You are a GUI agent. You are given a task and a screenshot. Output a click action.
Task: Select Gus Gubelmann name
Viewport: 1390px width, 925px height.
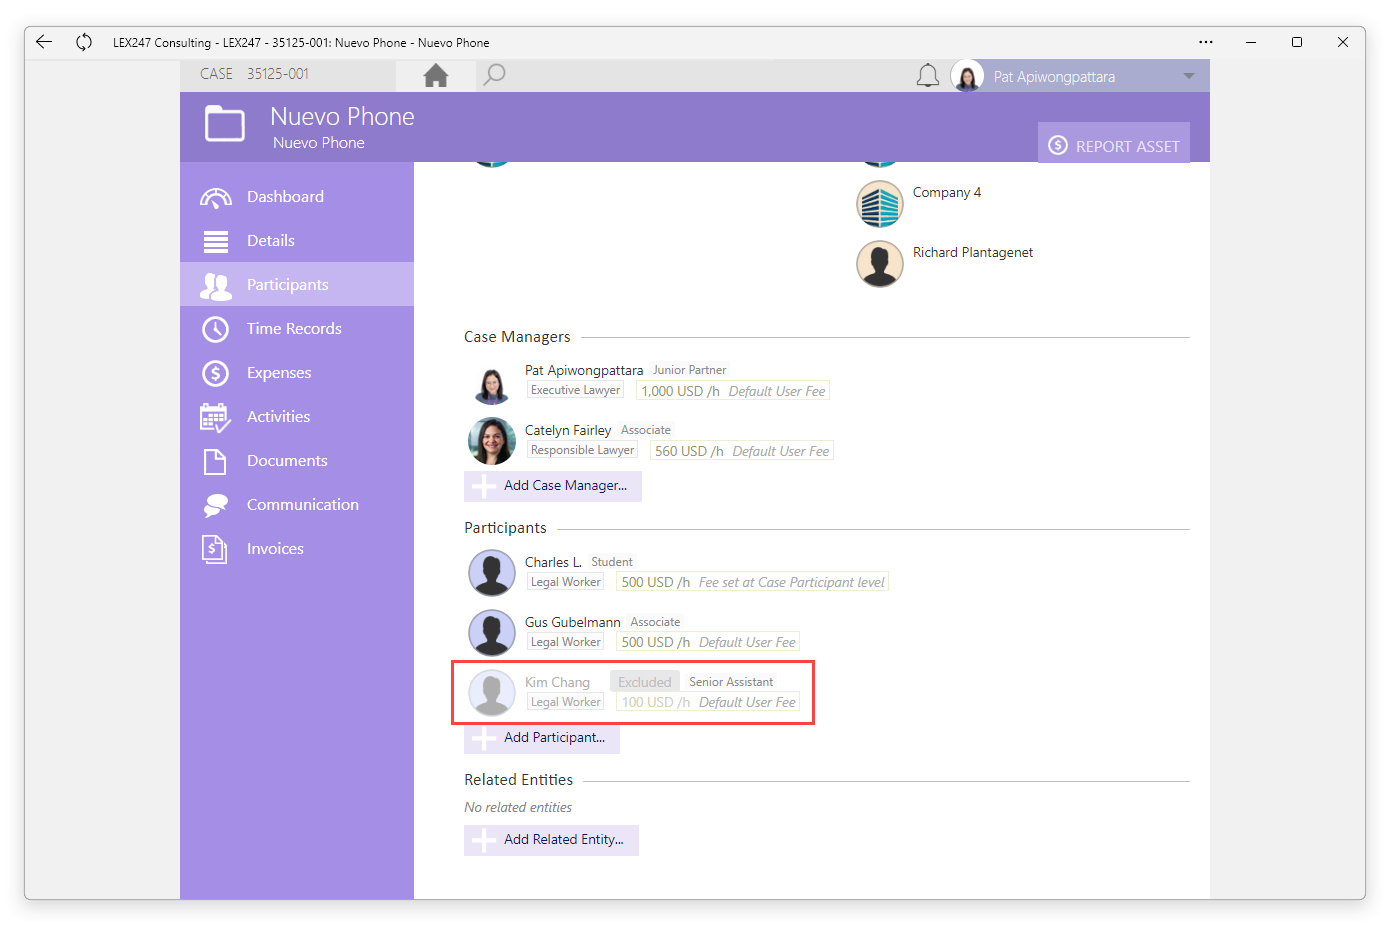click(x=573, y=622)
